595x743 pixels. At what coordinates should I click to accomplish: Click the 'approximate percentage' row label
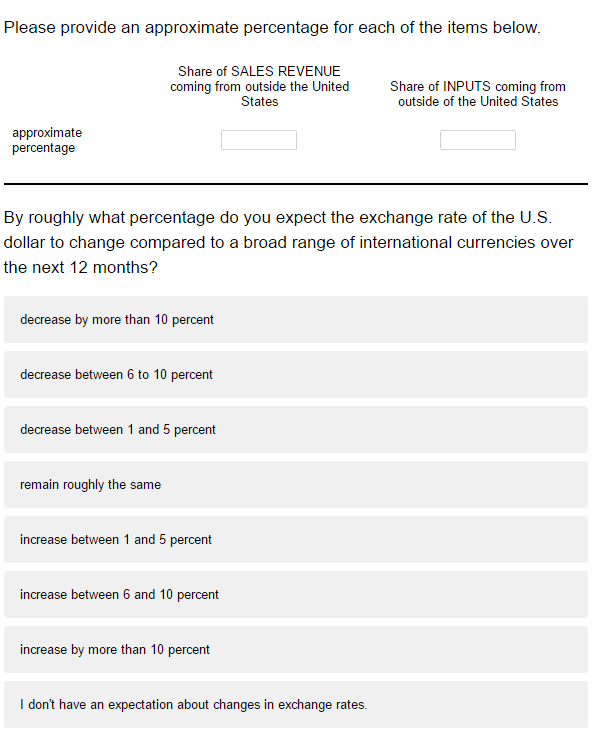coord(47,140)
